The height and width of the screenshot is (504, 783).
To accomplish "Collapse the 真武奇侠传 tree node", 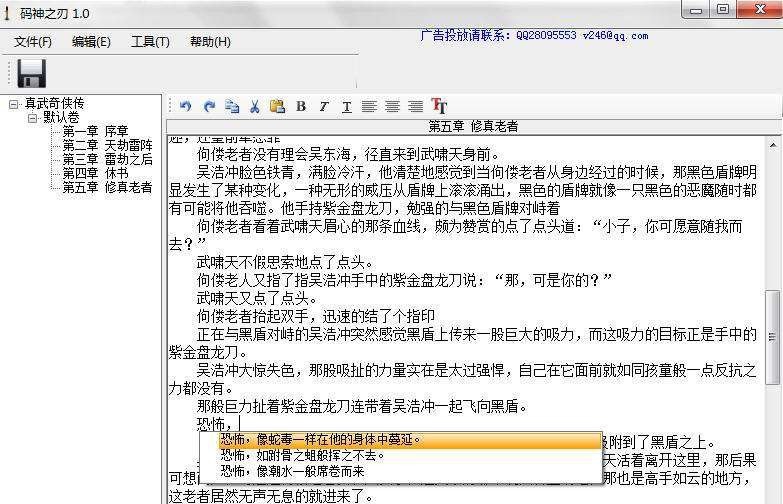I will [x=13, y=104].
